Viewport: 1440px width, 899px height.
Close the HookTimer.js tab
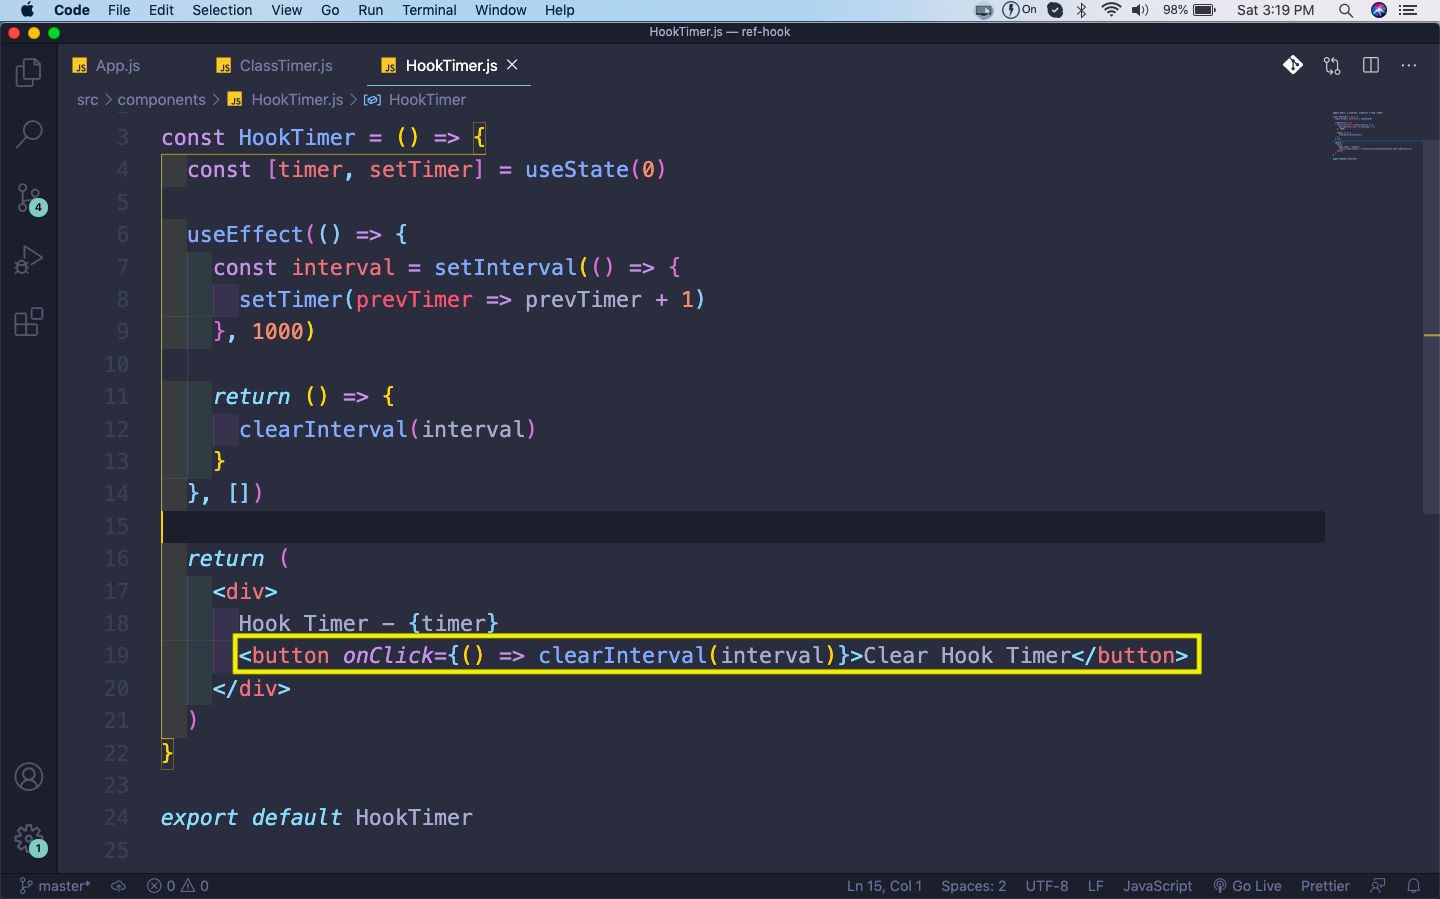point(512,65)
